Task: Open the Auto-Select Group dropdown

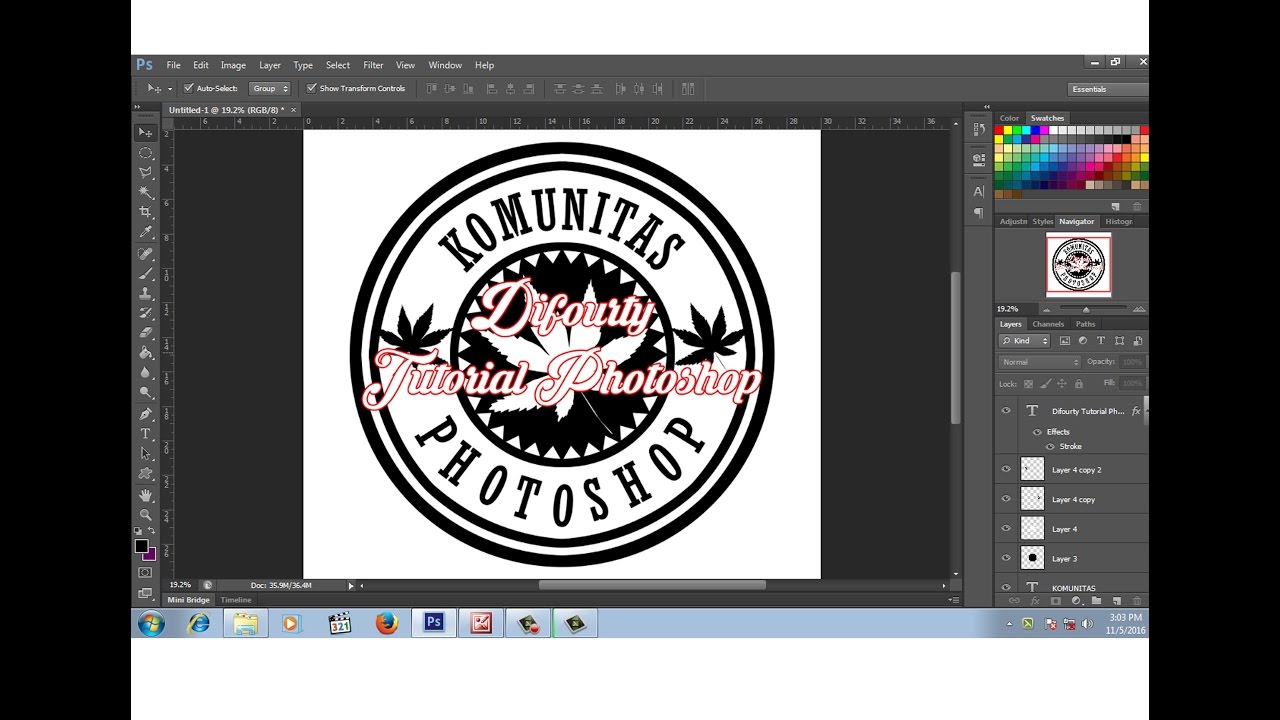Action: [269, 88]
